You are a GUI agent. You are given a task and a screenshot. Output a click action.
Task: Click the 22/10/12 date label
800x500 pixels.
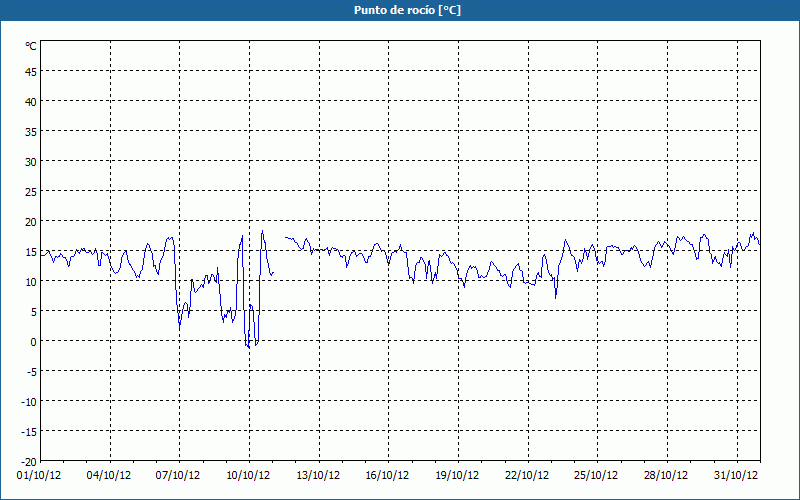(x=527, y=476)
